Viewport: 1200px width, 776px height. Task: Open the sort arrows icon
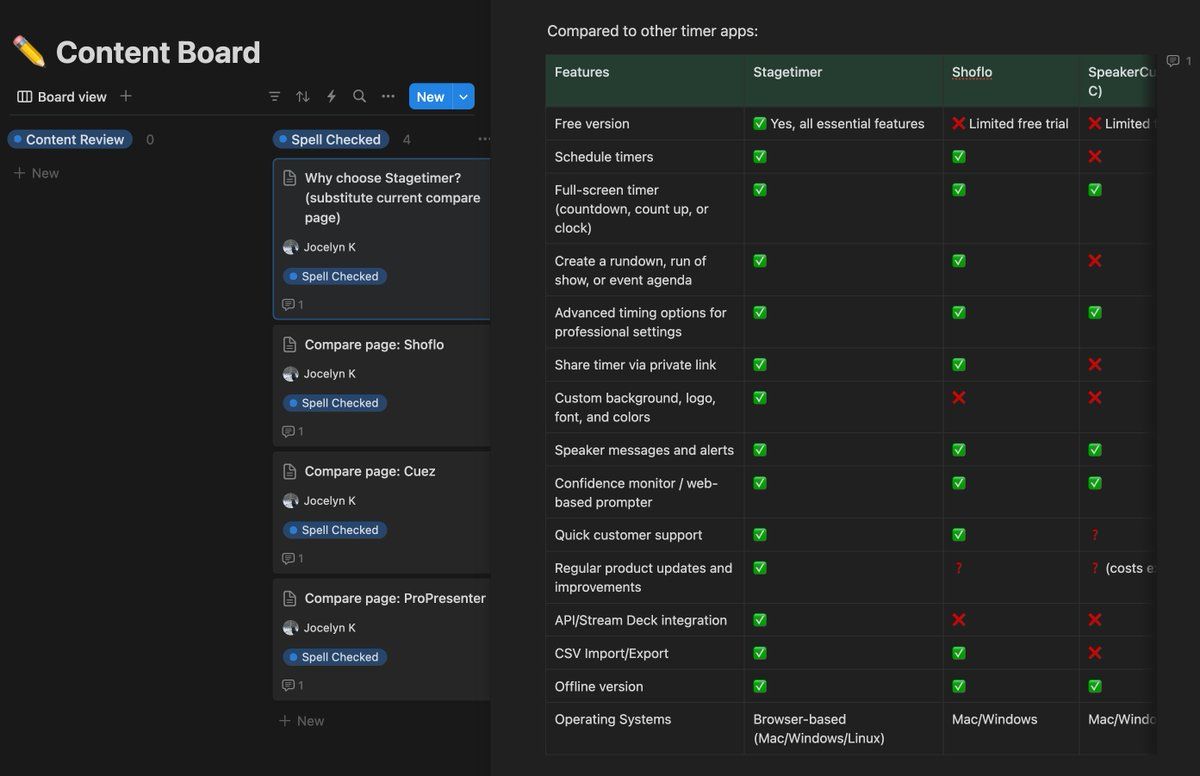[x=302, y=97]
